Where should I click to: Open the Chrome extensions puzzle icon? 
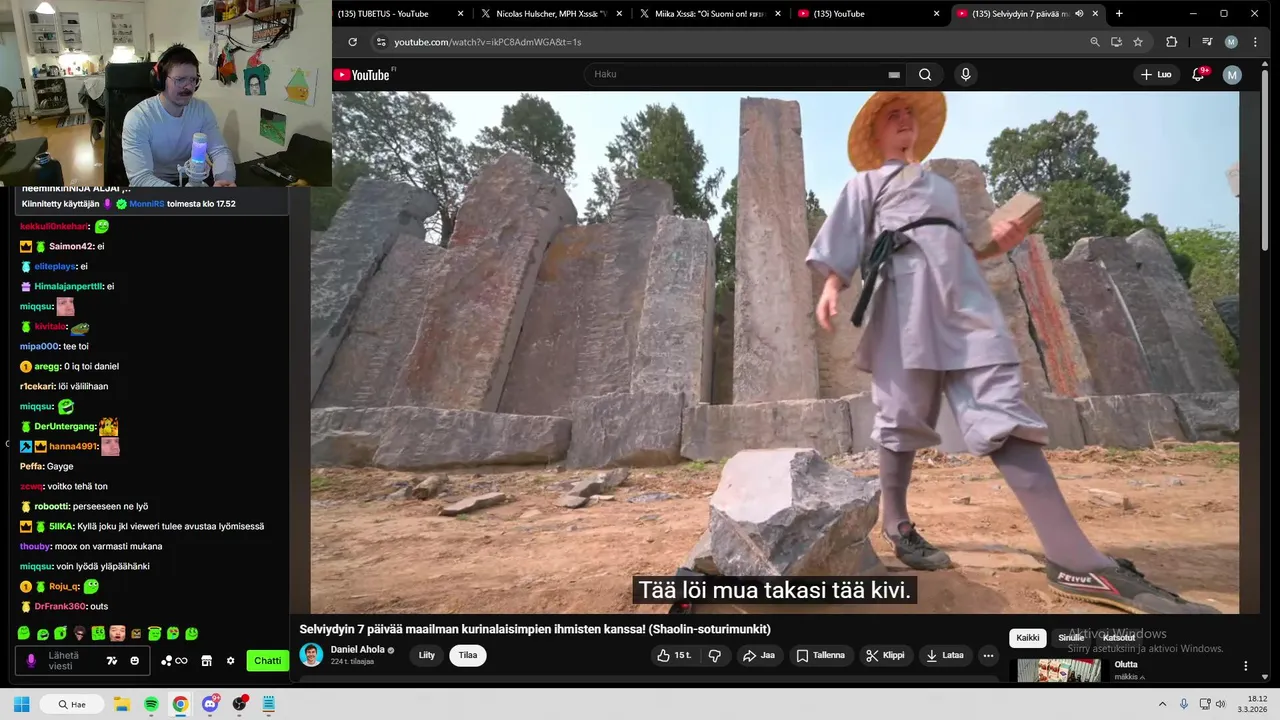pos(1171,42)
